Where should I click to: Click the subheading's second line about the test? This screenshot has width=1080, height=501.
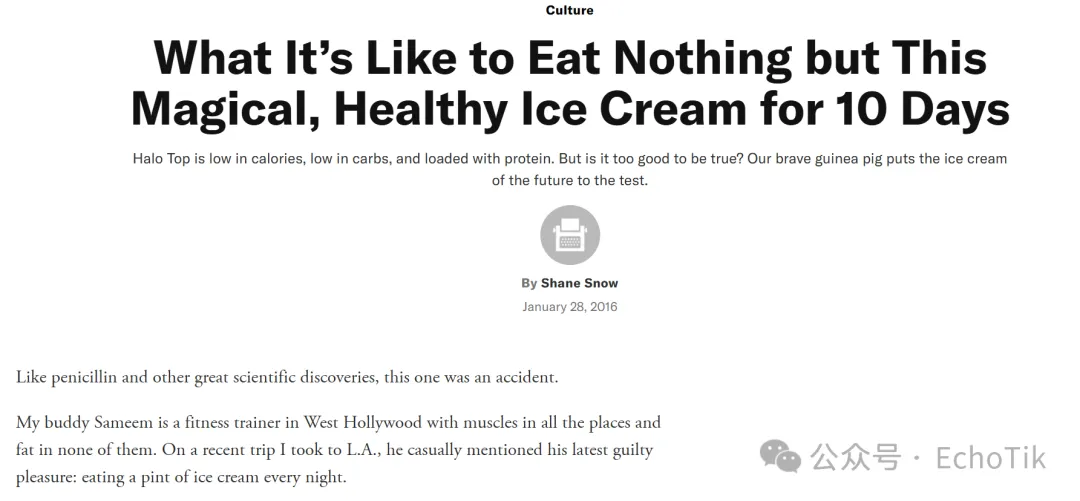[x=569, y=181]
